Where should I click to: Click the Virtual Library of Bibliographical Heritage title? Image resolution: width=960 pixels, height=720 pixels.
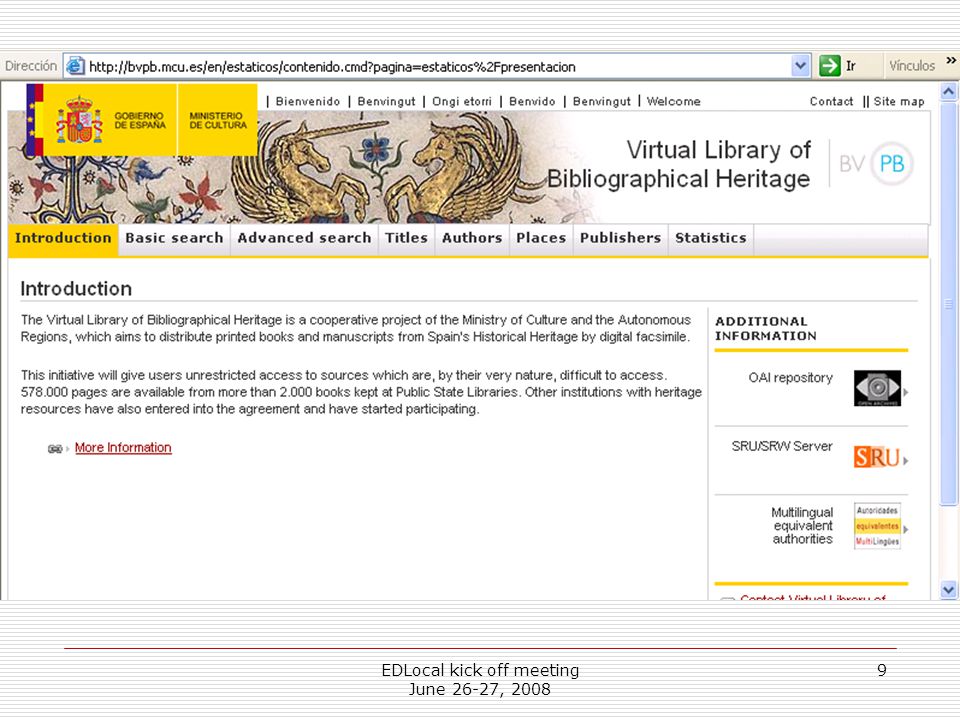679,164
